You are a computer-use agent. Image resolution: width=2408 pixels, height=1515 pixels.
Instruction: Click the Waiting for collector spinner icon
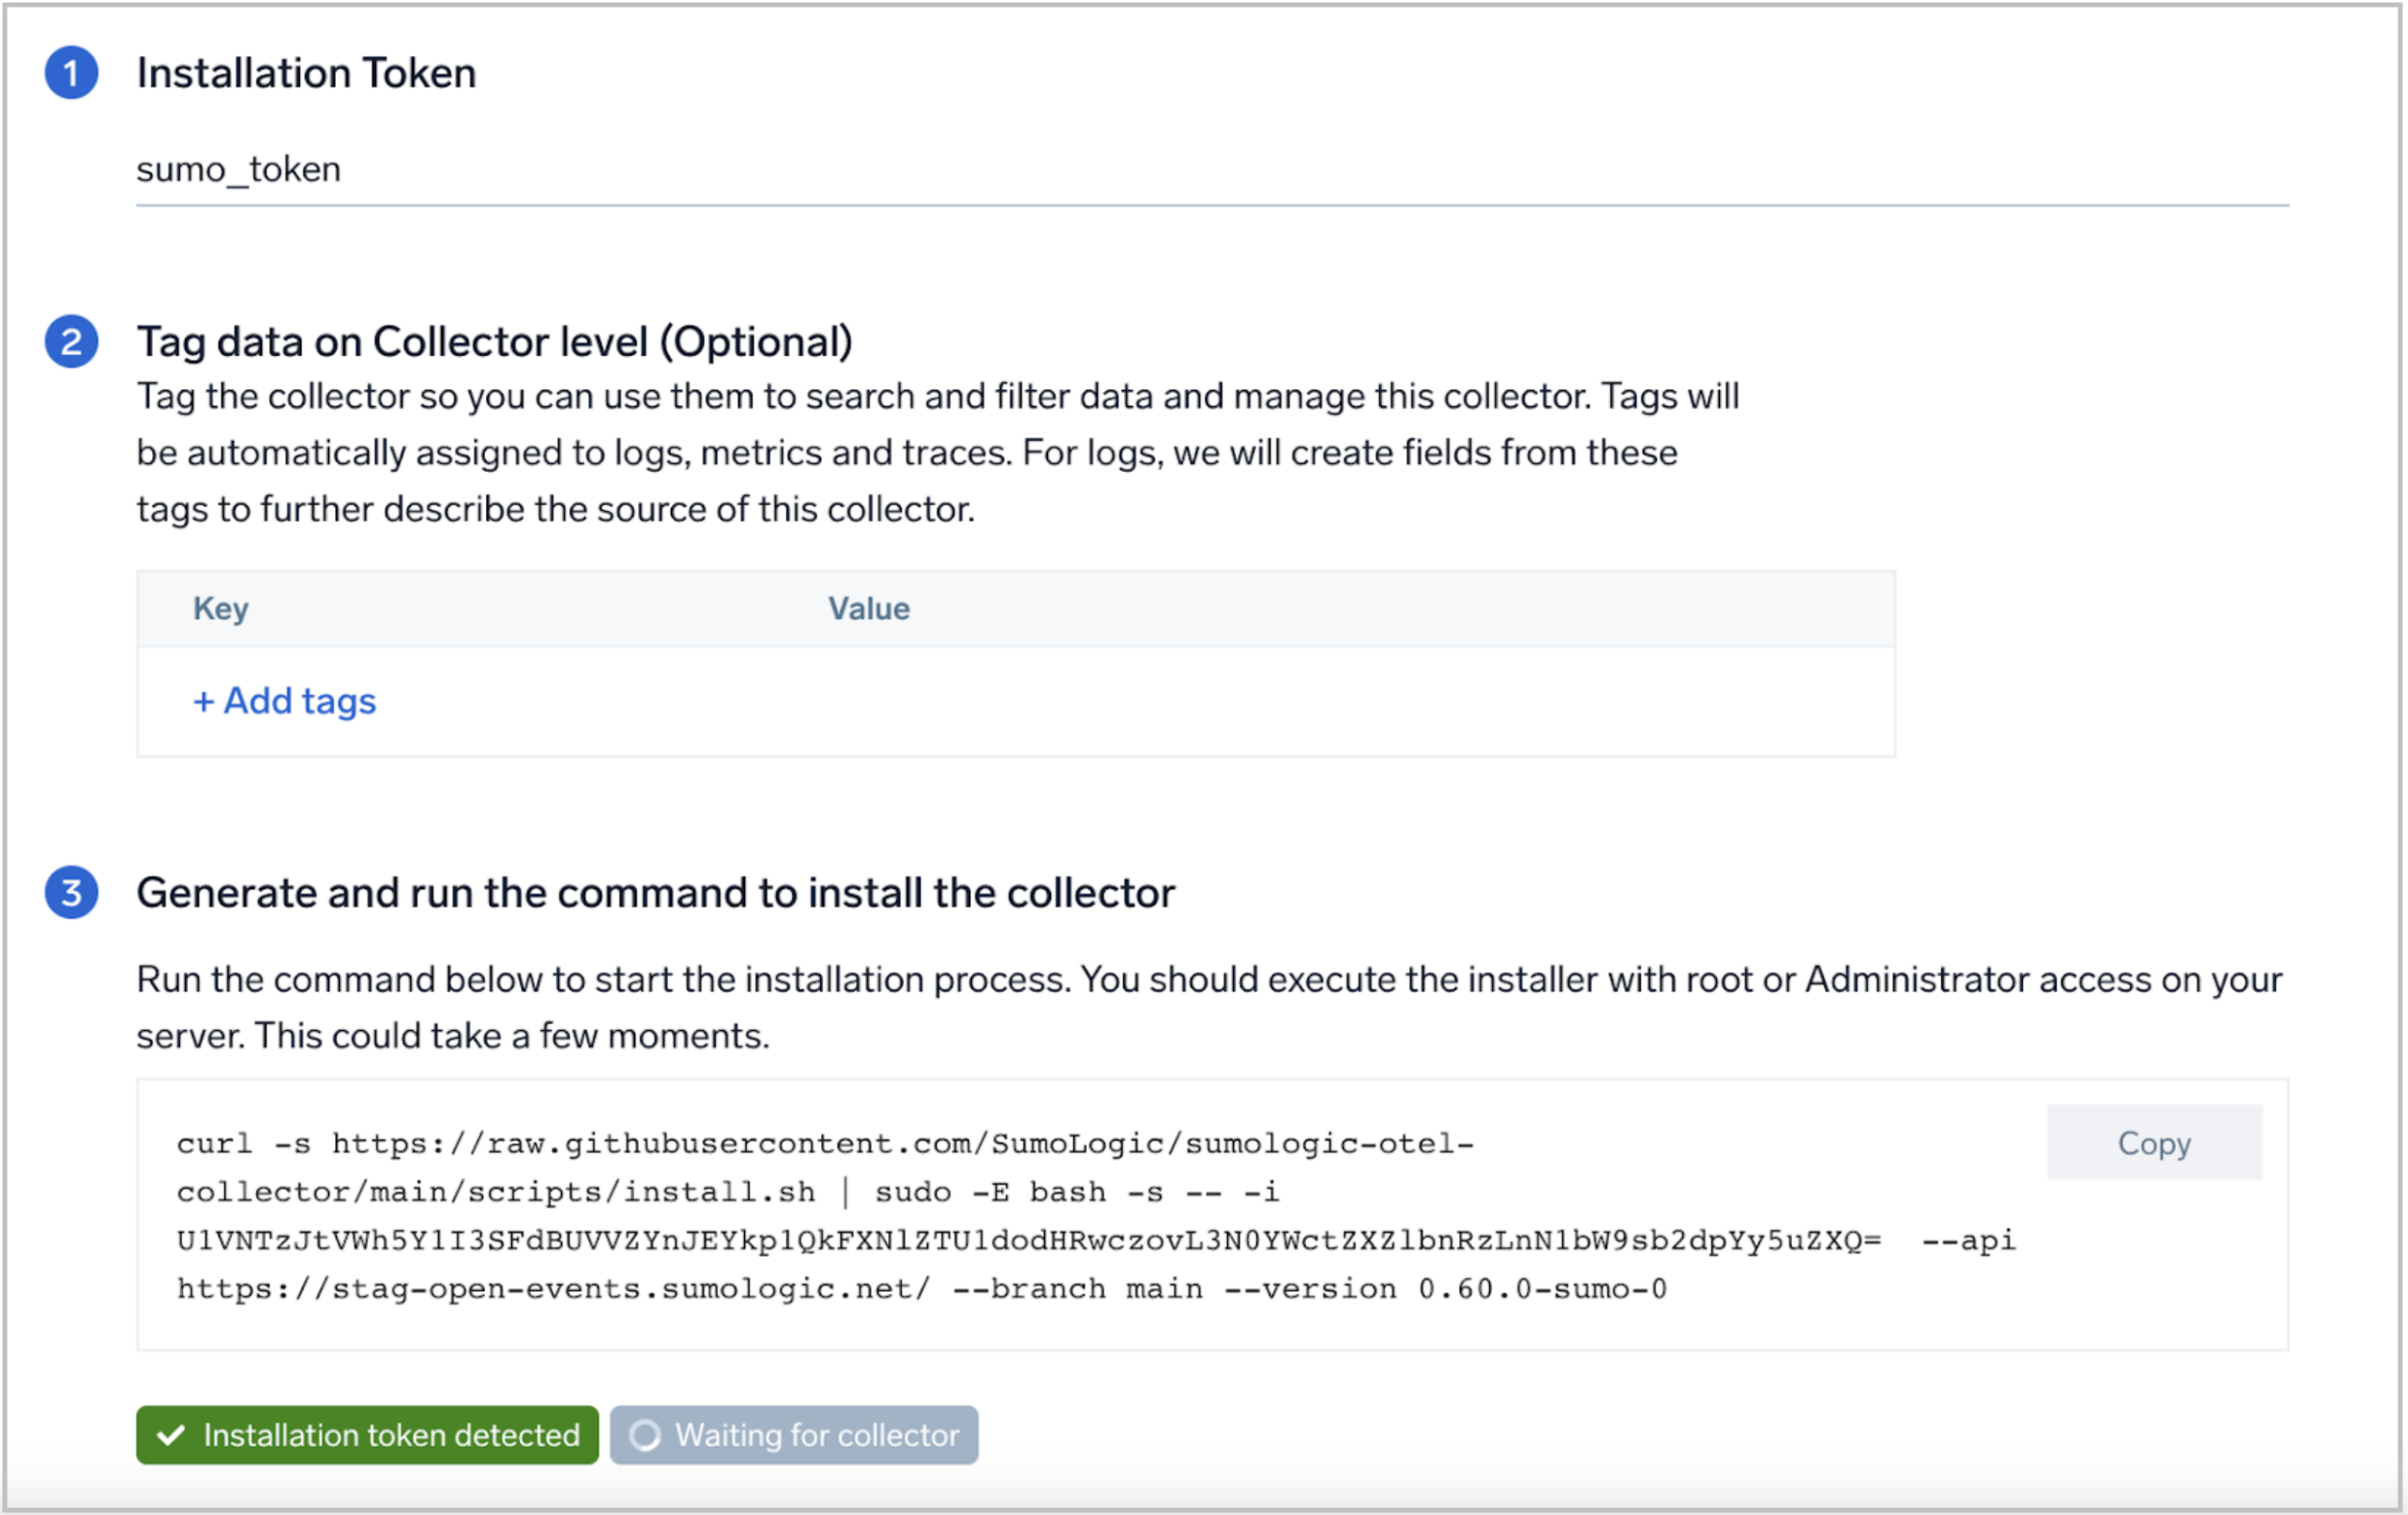pos(645,1435)
